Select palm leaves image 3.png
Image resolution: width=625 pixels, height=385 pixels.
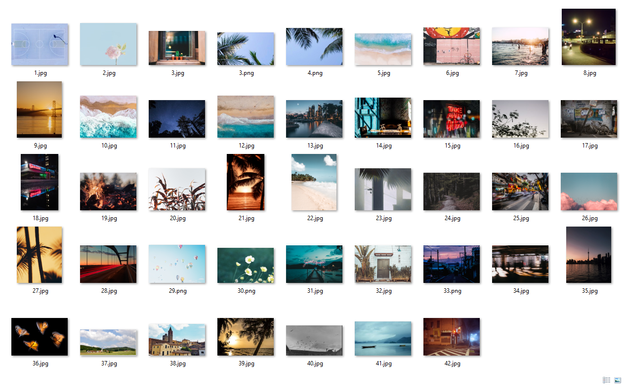246,49
